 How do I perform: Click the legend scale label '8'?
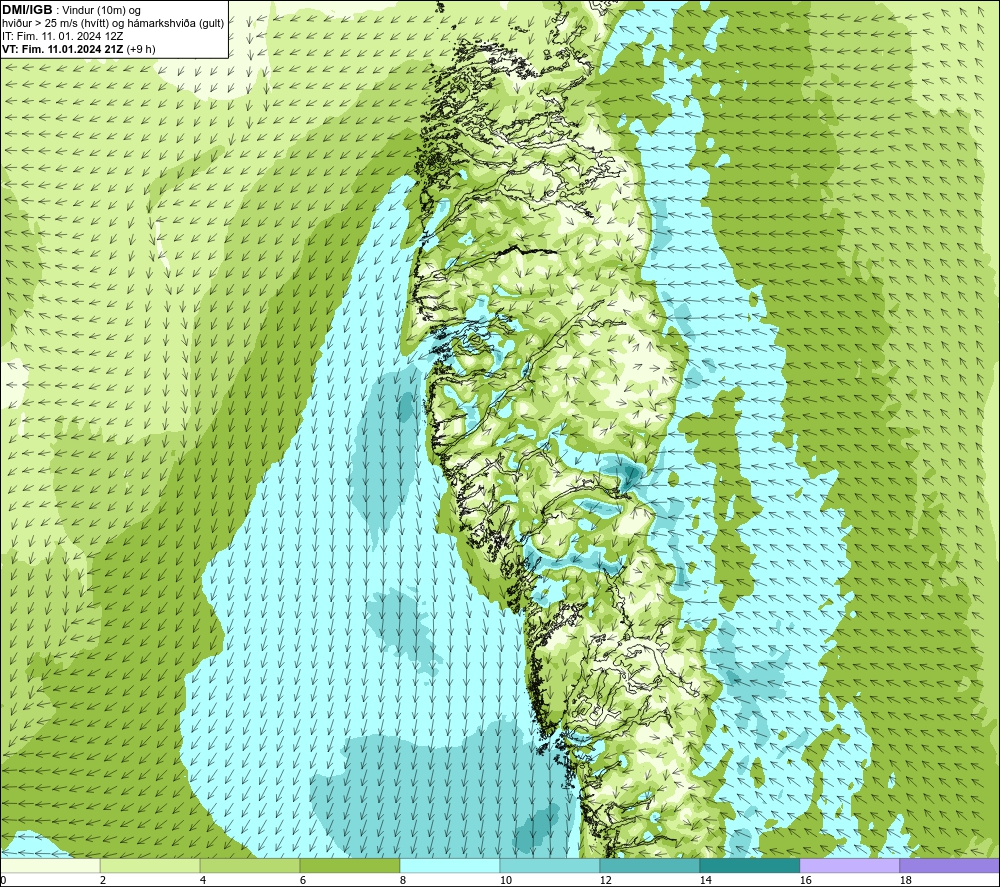403,880
